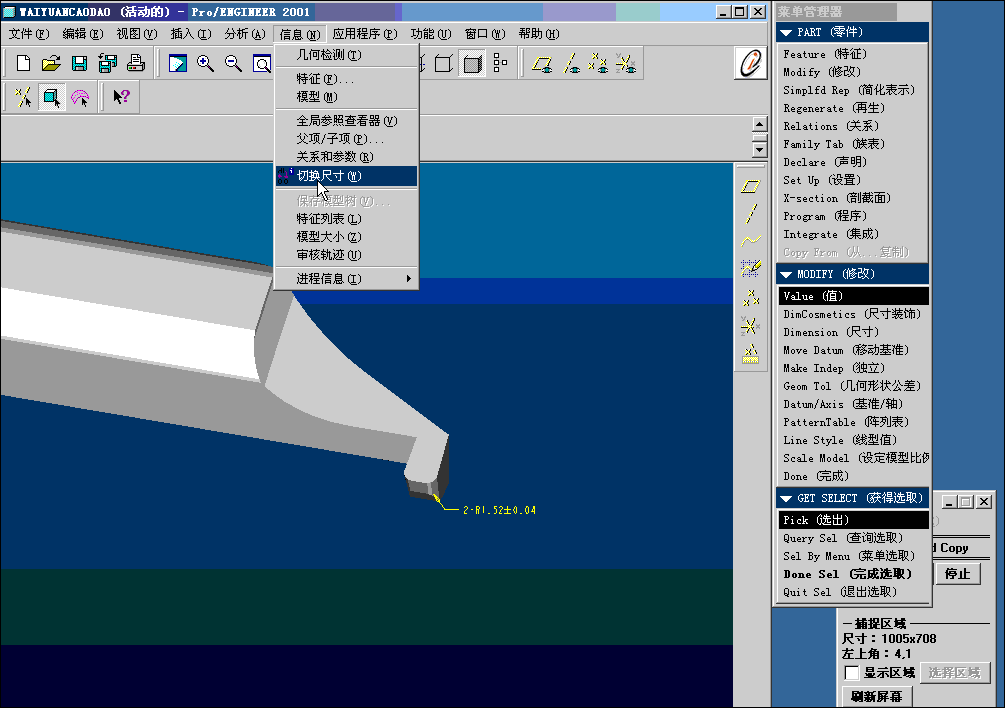Create datum axis from side toolbar
This screenshot has height=708, width=1005.
751,213
